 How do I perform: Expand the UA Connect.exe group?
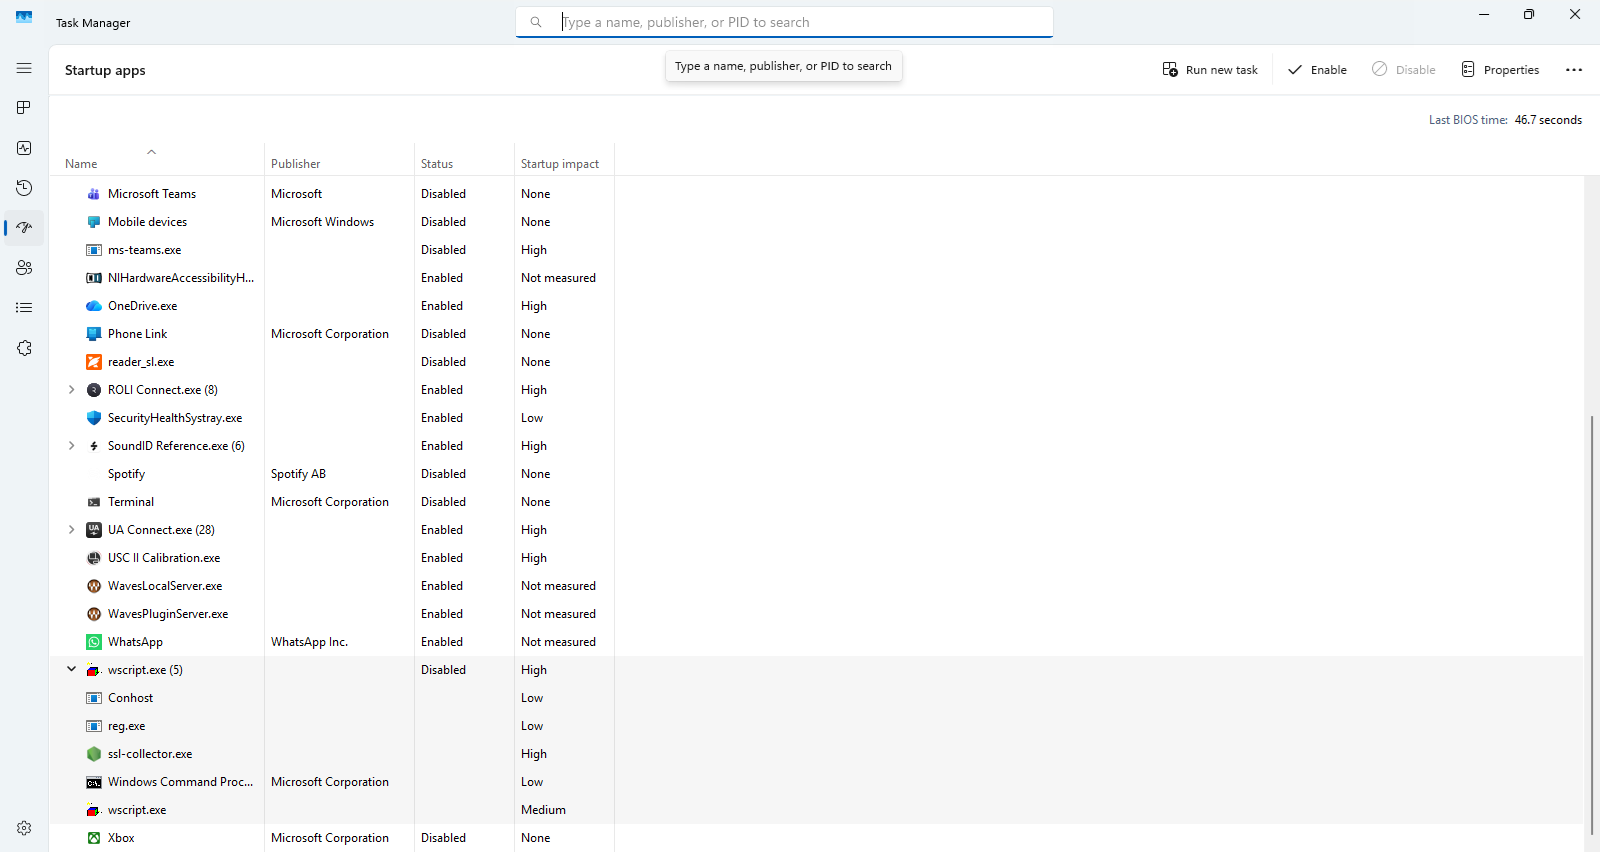pos(71,530)
